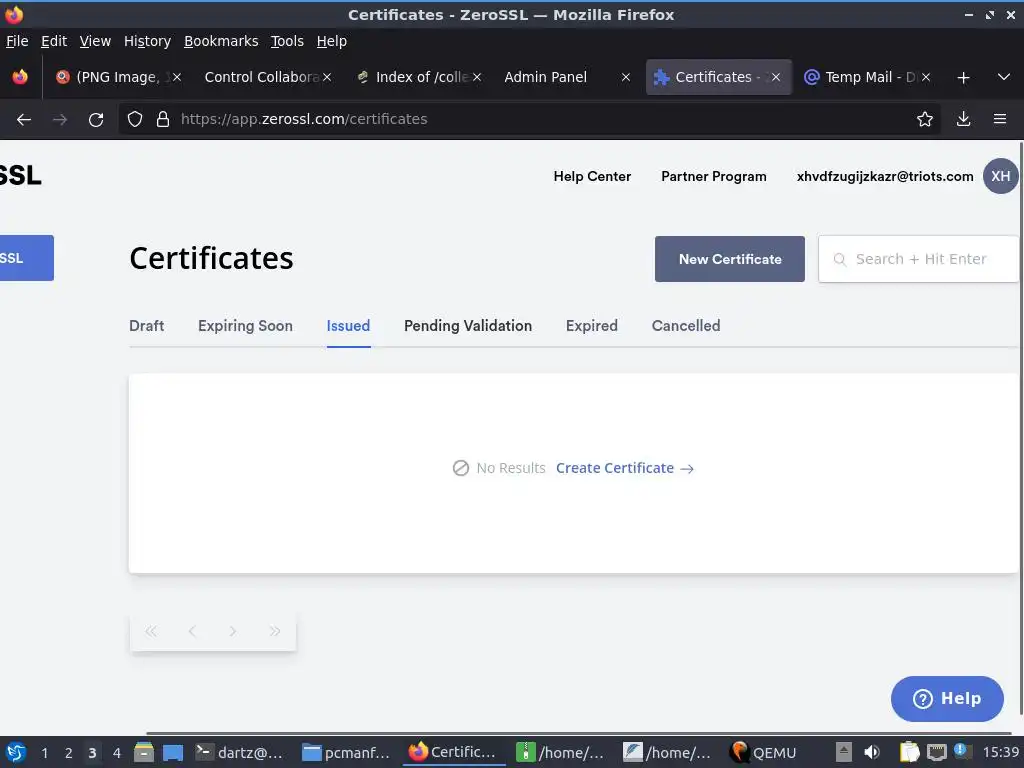This screenshot has width=1024, height=768.
Task: Click the account email xhvdfzugijzkazr@triots.com
Action: pyautogui.click(x=884, y=176)
